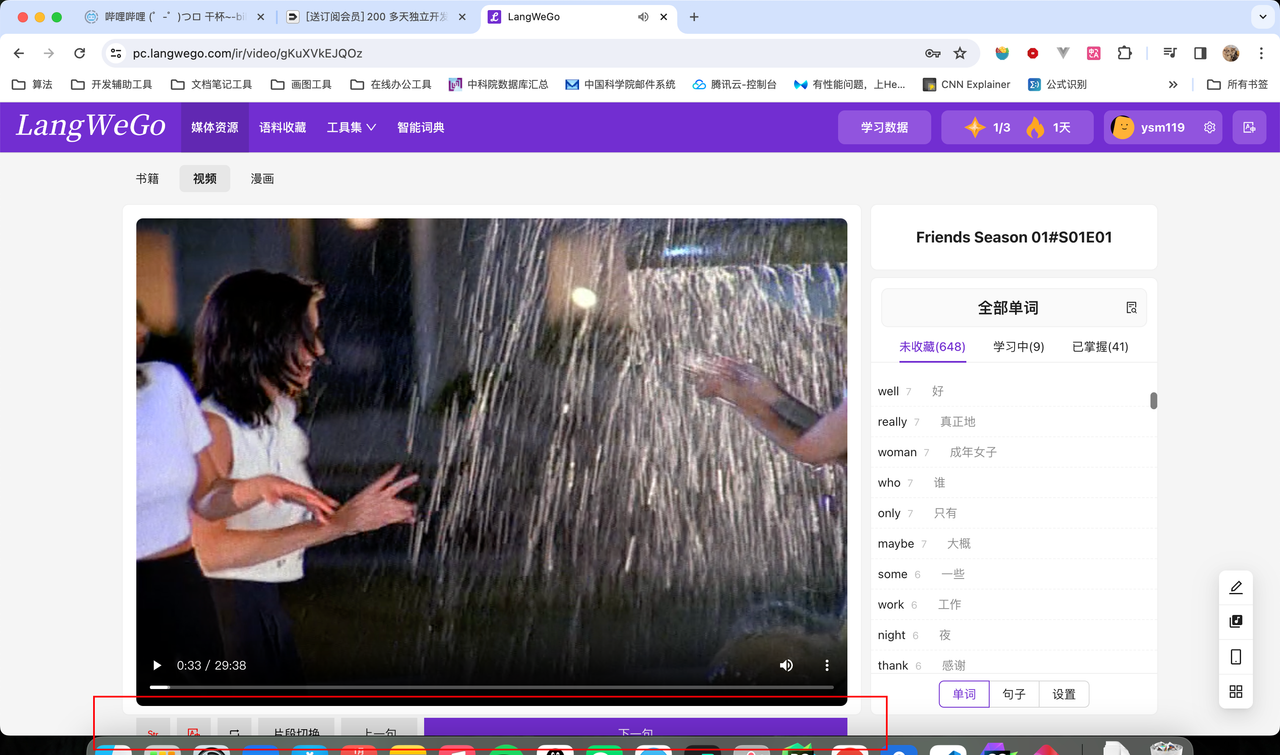Focus the address bar URL field
The height and width of the screenshot is (755, 1280).
coord(520,53)
